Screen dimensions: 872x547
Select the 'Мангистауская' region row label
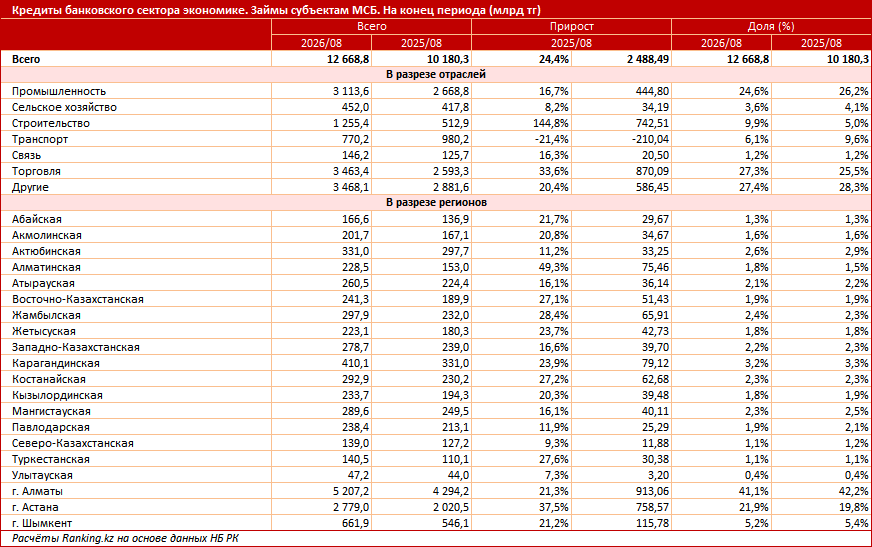tap(51, 411)
